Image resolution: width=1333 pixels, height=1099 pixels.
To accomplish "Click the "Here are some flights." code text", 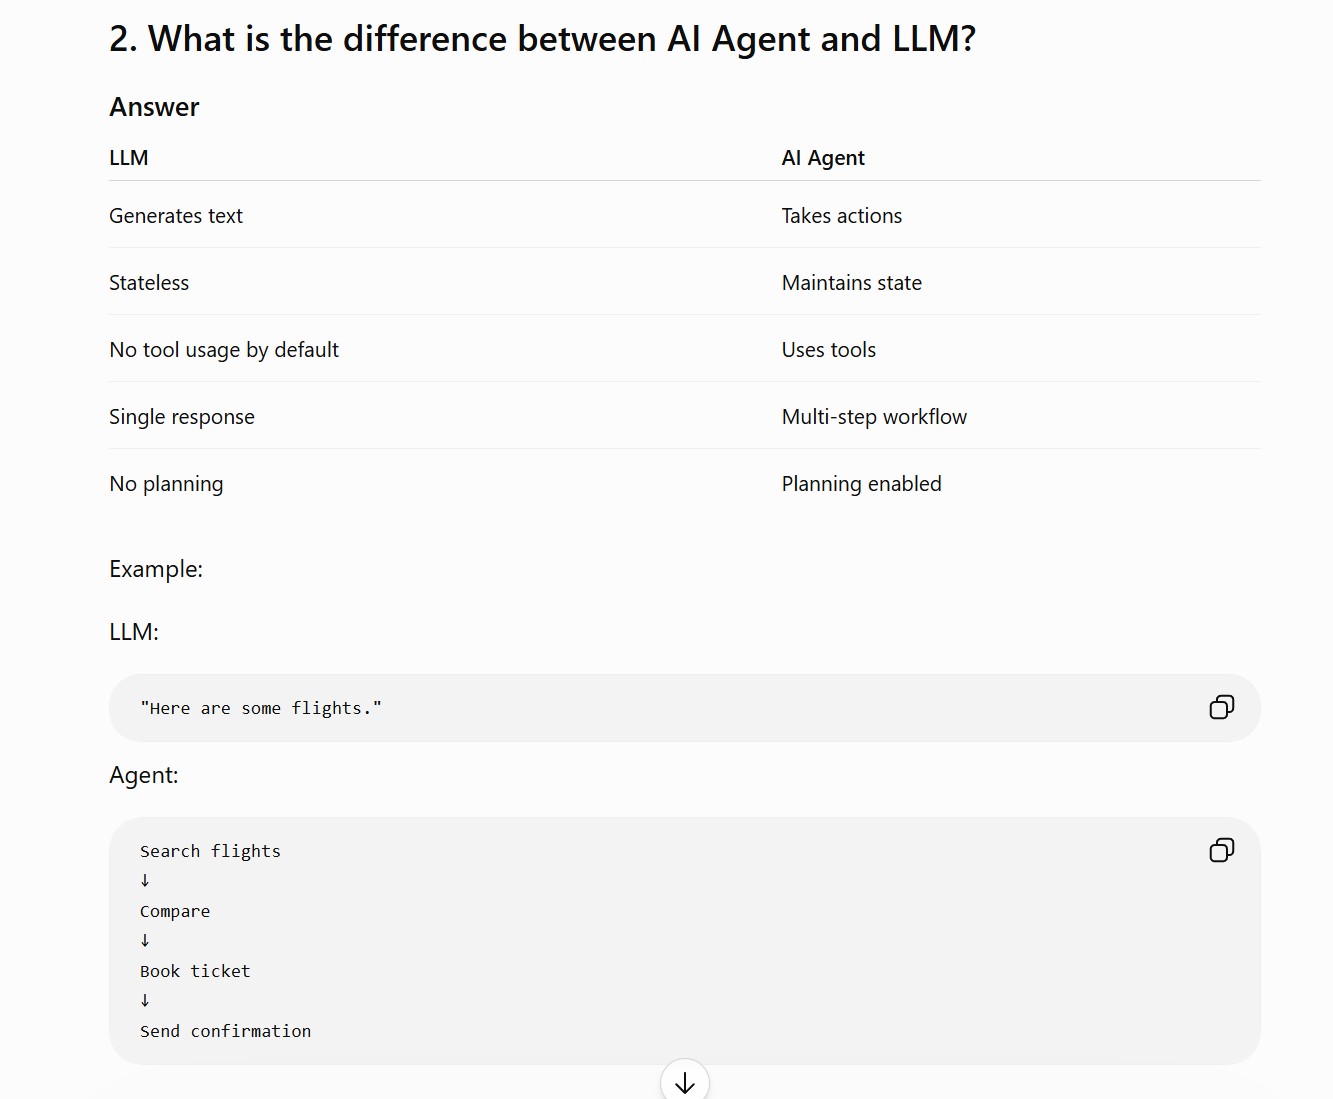I will (261, 708).
